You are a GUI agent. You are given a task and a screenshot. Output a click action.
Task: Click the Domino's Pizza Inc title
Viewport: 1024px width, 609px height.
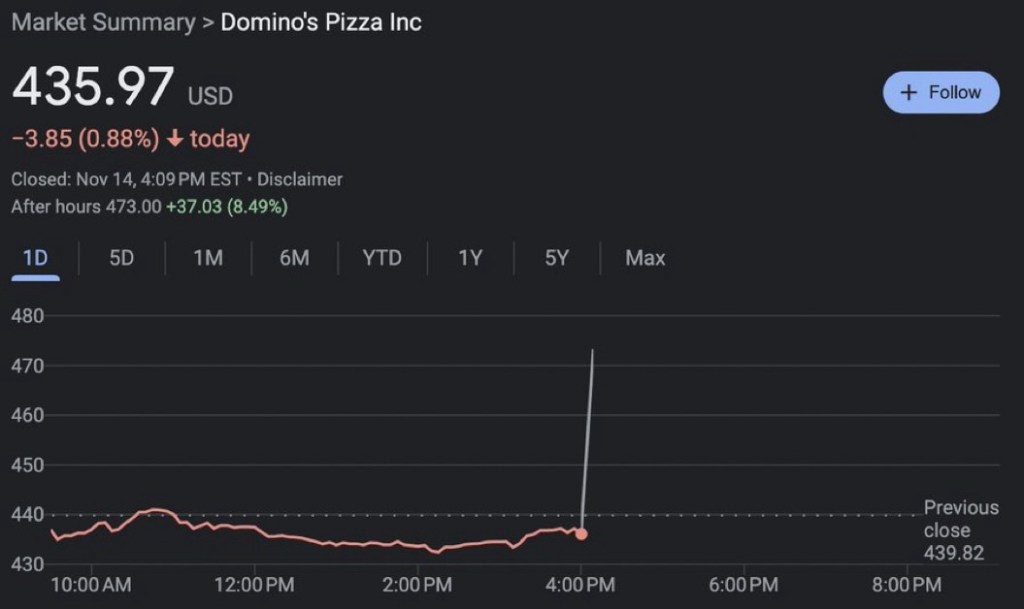point(321,22)
